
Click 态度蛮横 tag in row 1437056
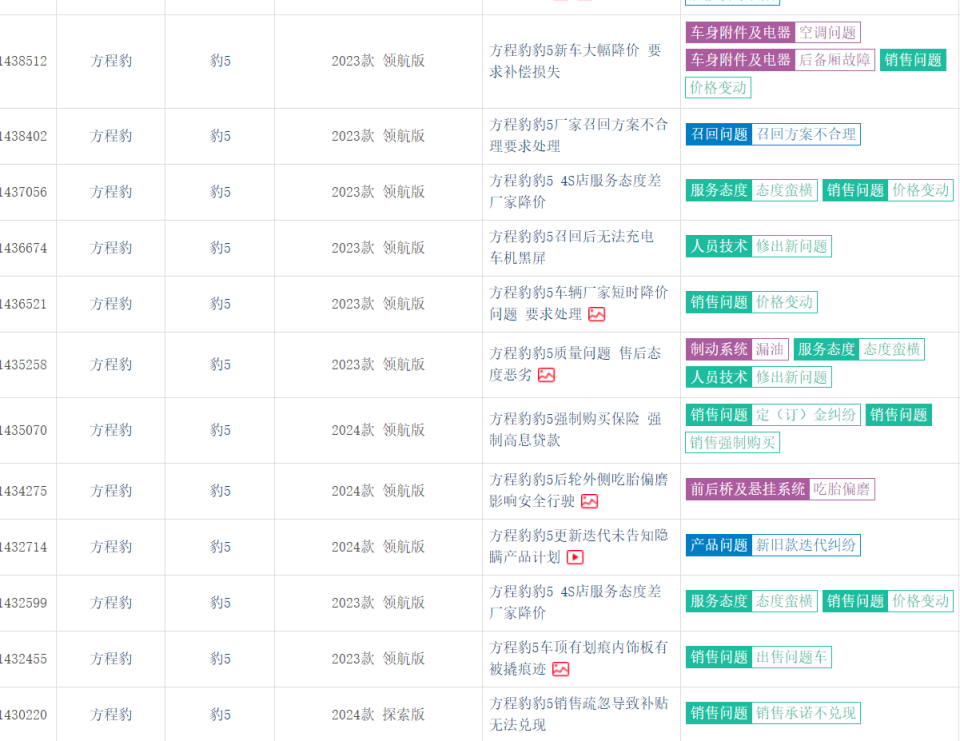tap(784, 190)
